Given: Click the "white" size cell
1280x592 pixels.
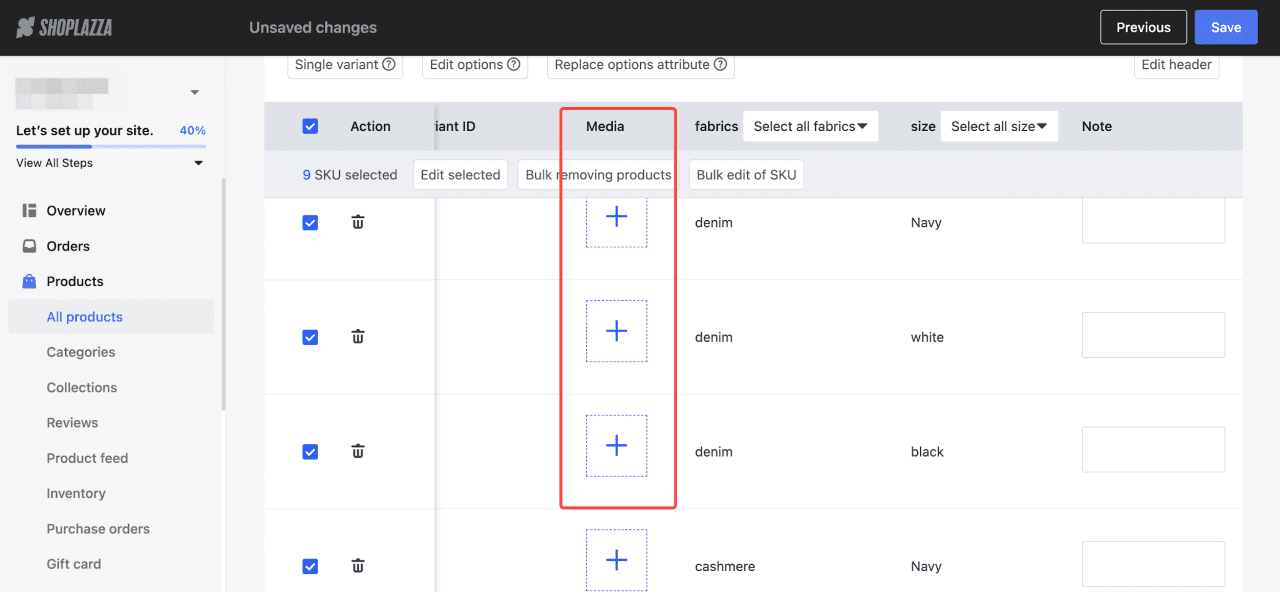Looking at the screenshot, I should 927,337.
